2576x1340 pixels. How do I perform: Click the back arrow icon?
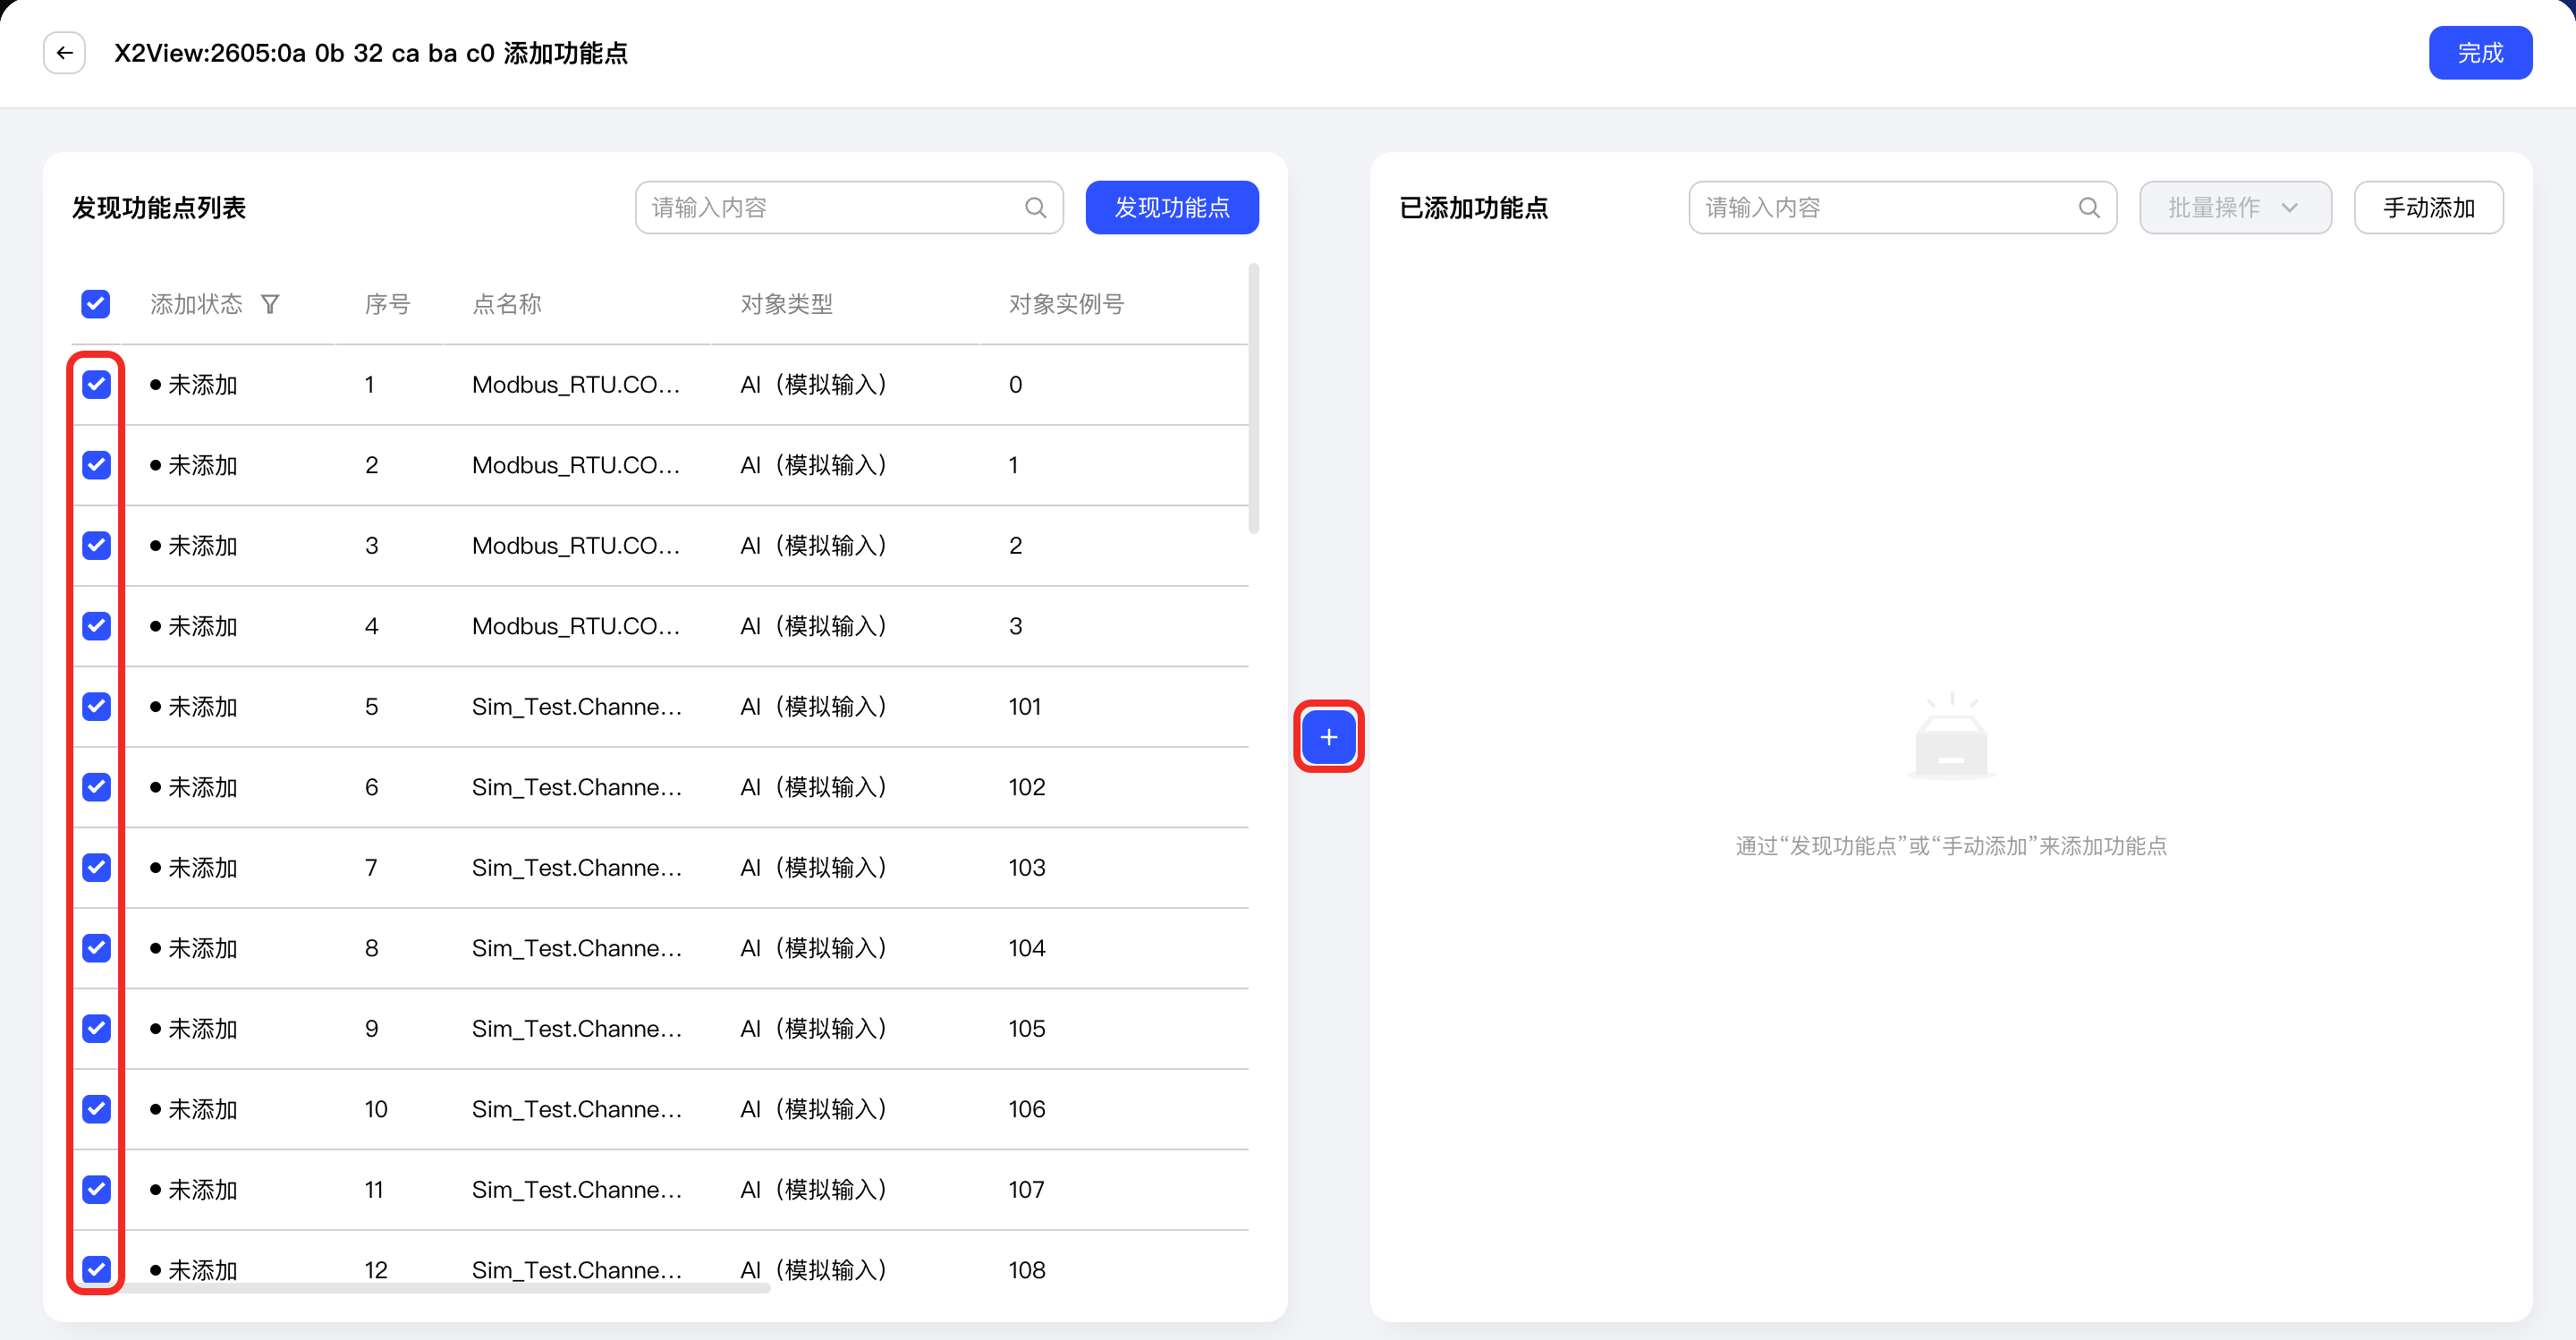click(64, 53)
